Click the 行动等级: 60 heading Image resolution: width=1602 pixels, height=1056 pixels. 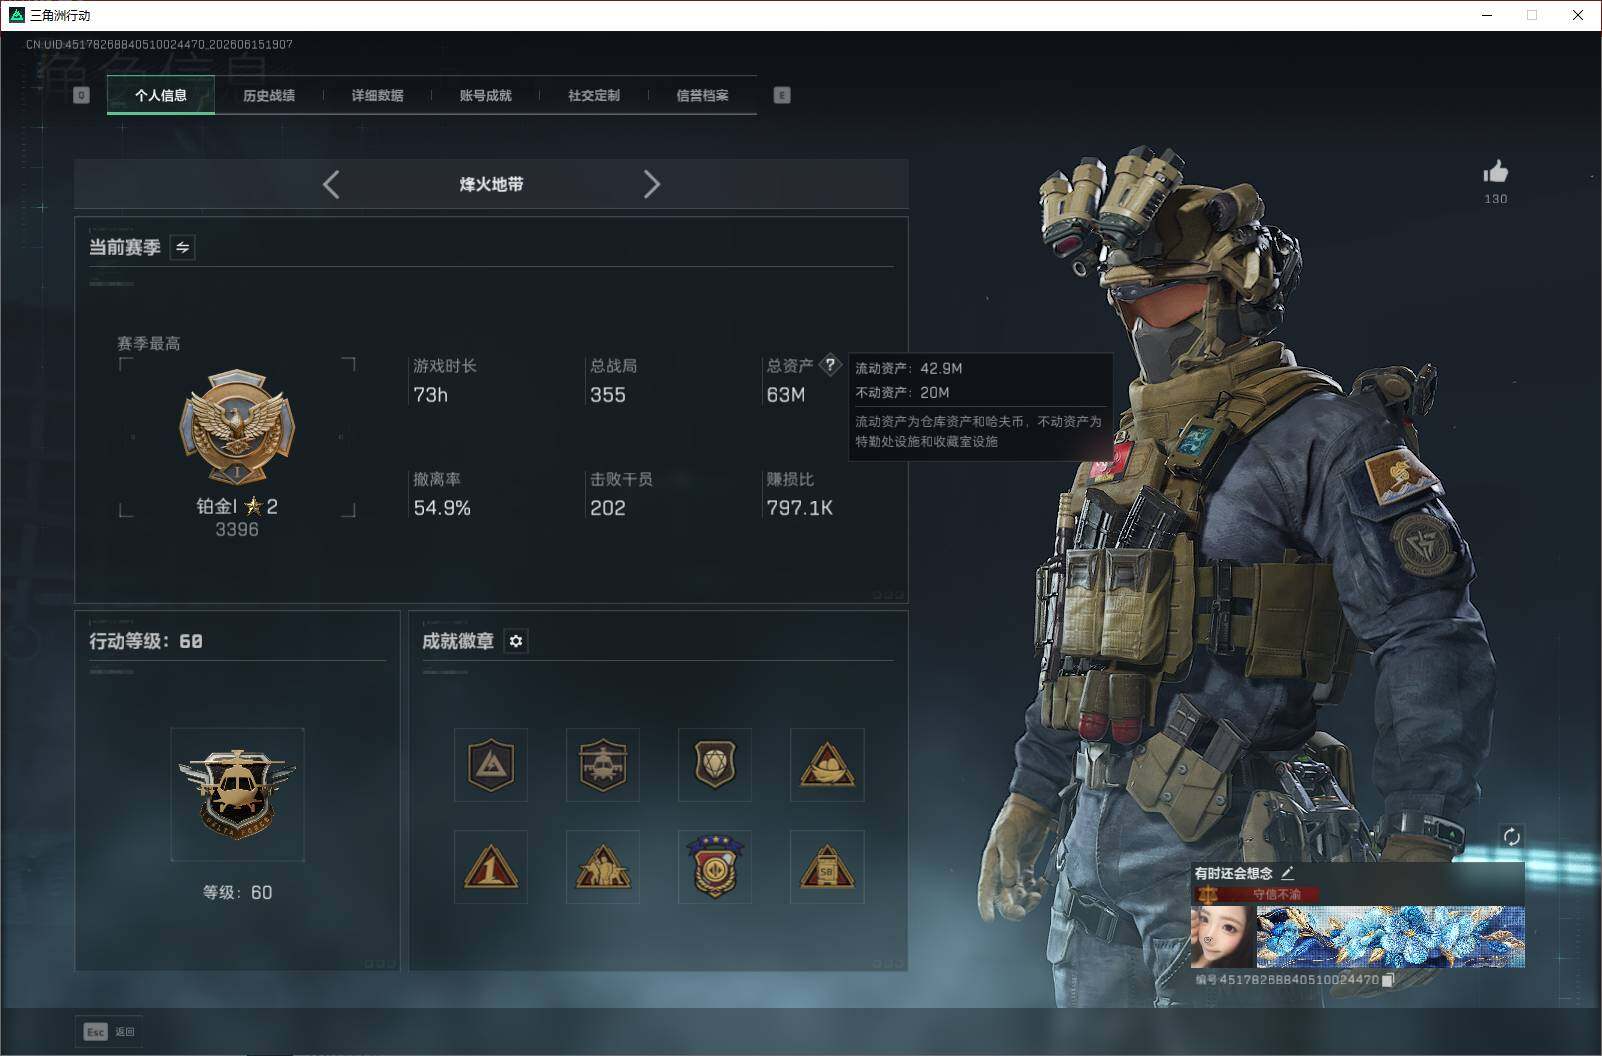coord(146,641)
